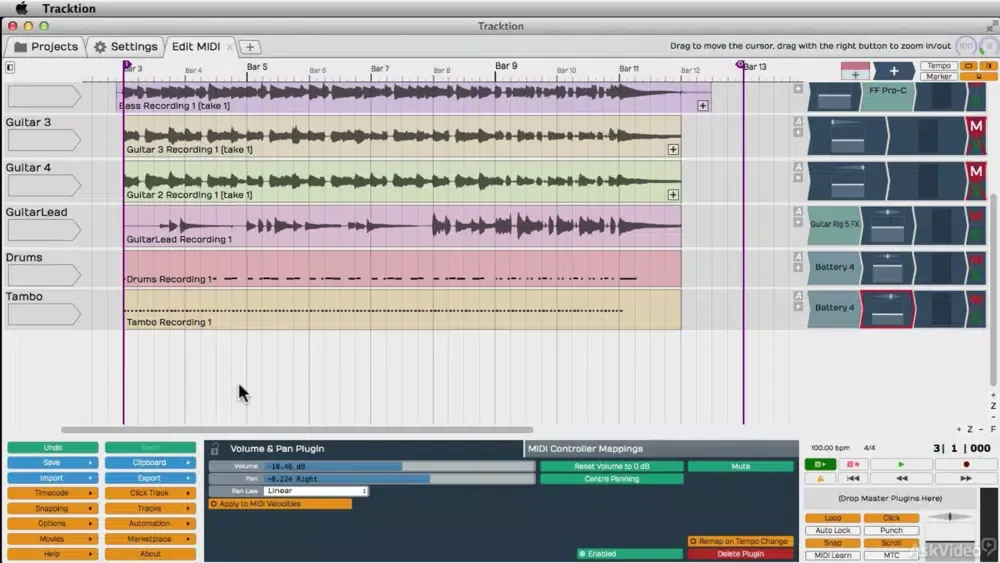
Task: Rewind using the double left arrow button
Action: point(901,478)
